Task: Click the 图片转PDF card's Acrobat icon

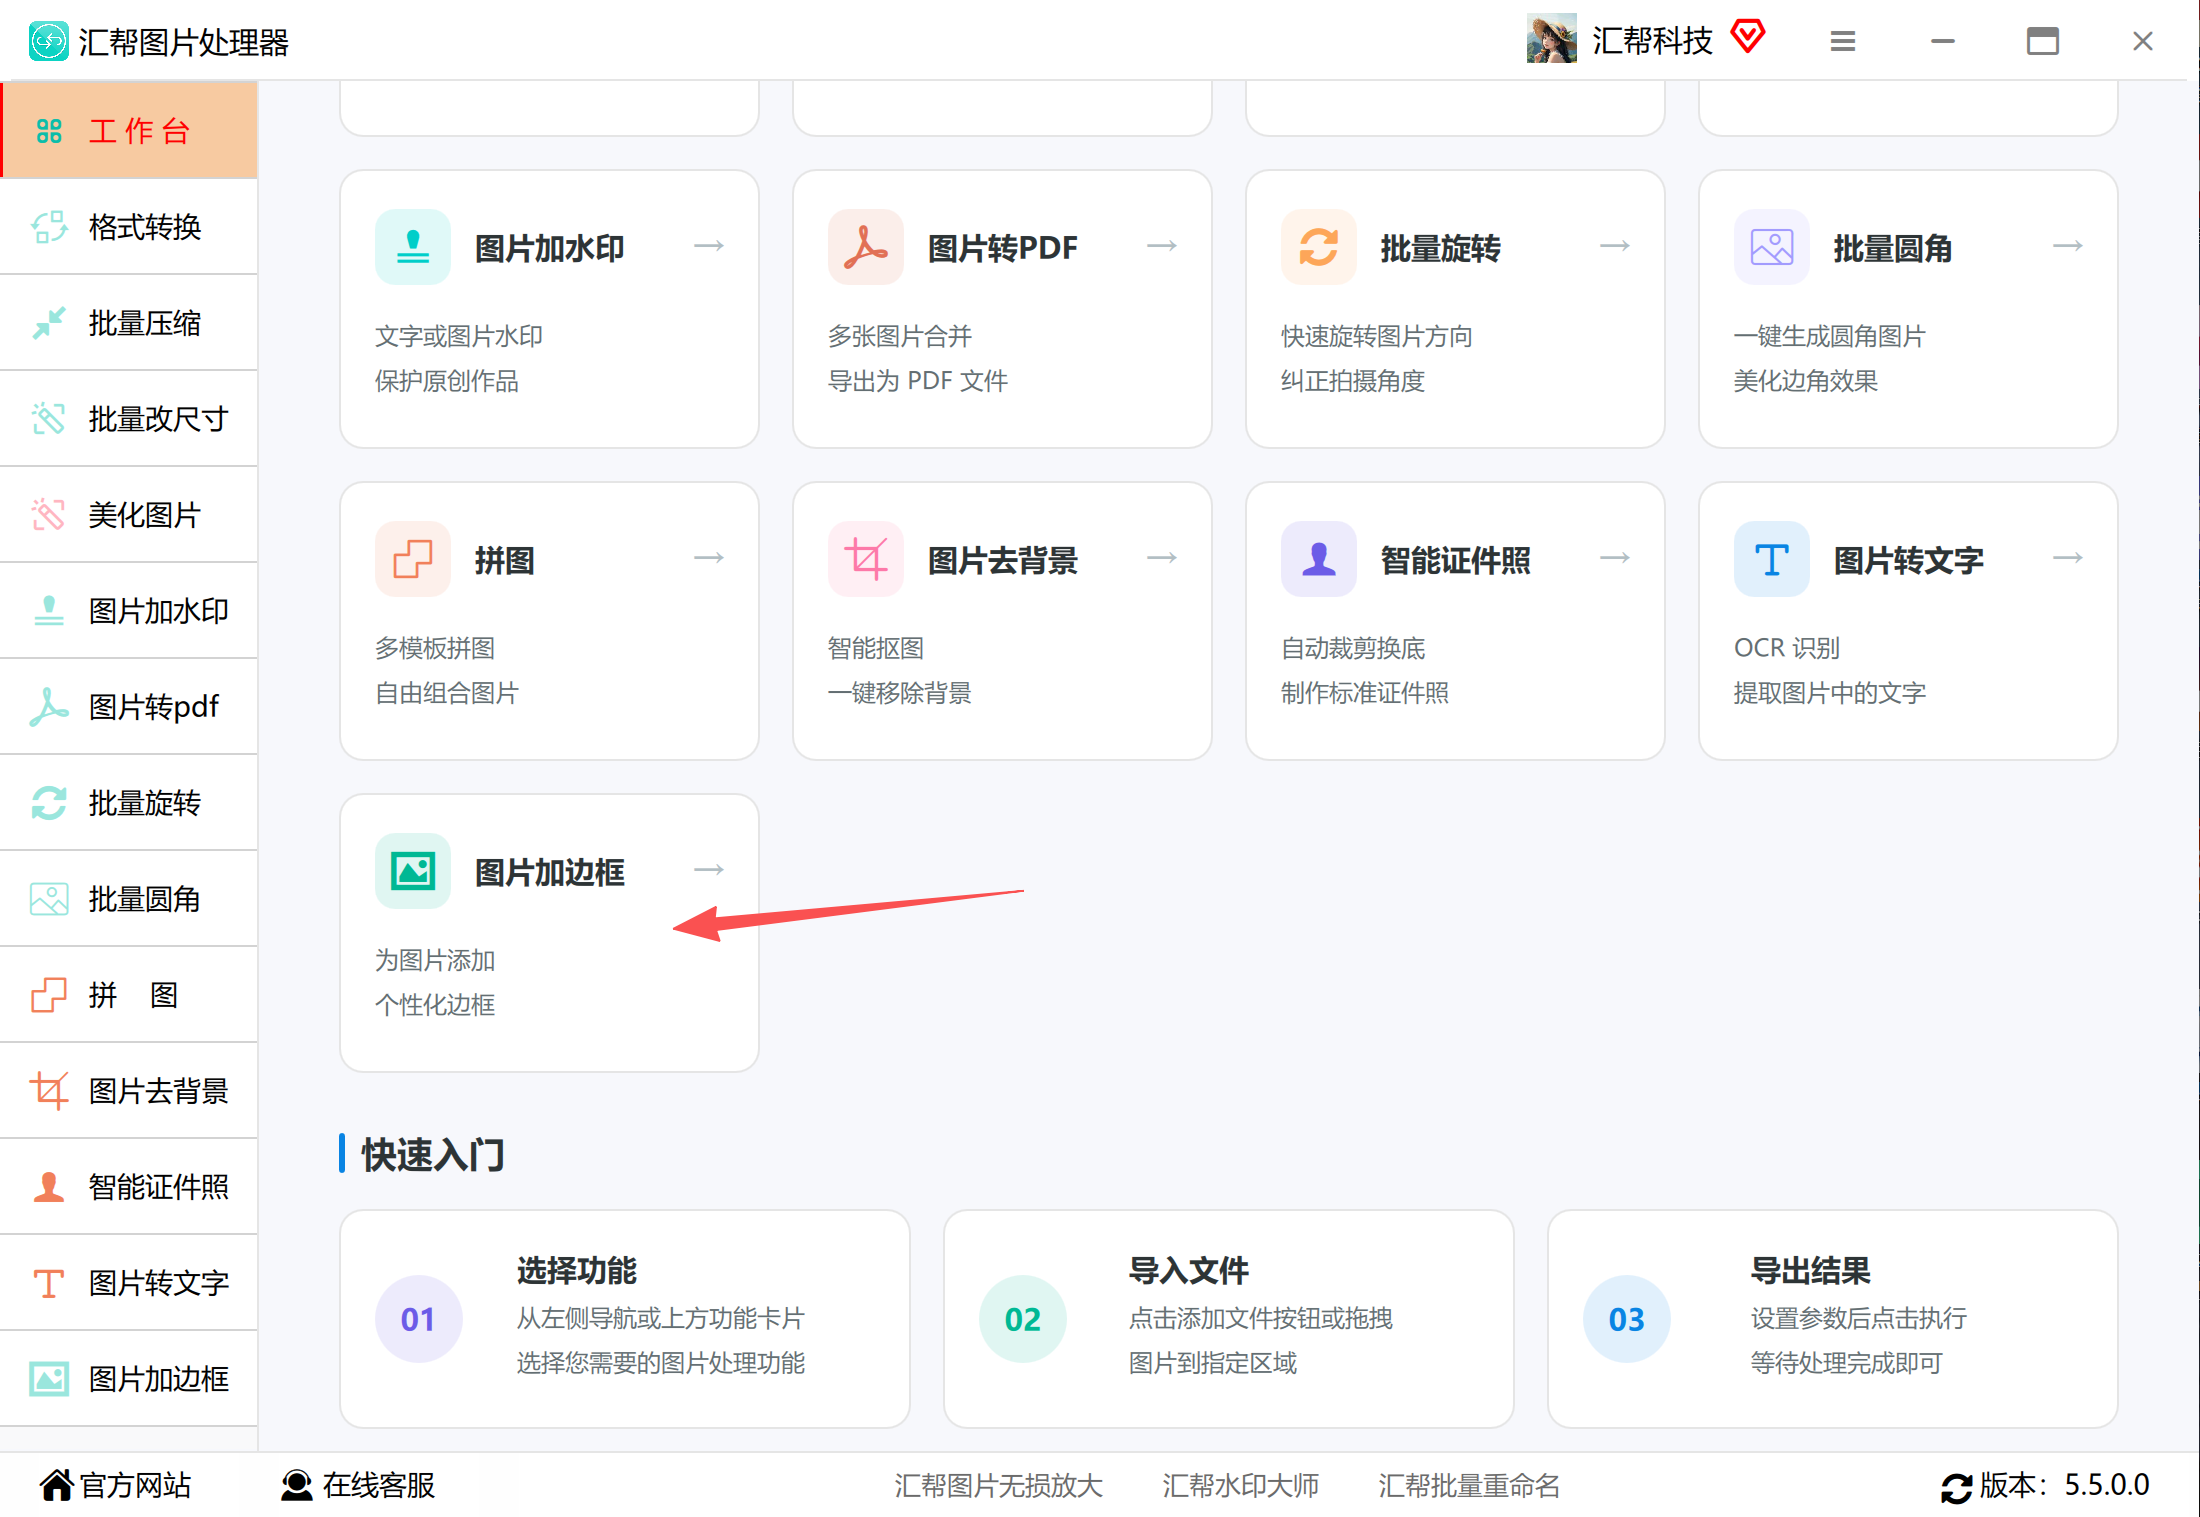Action: pos(866,247)
